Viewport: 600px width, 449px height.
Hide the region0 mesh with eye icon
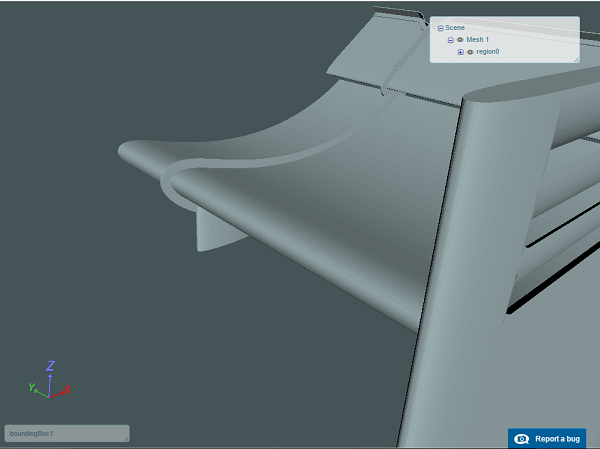click(470, 52)
